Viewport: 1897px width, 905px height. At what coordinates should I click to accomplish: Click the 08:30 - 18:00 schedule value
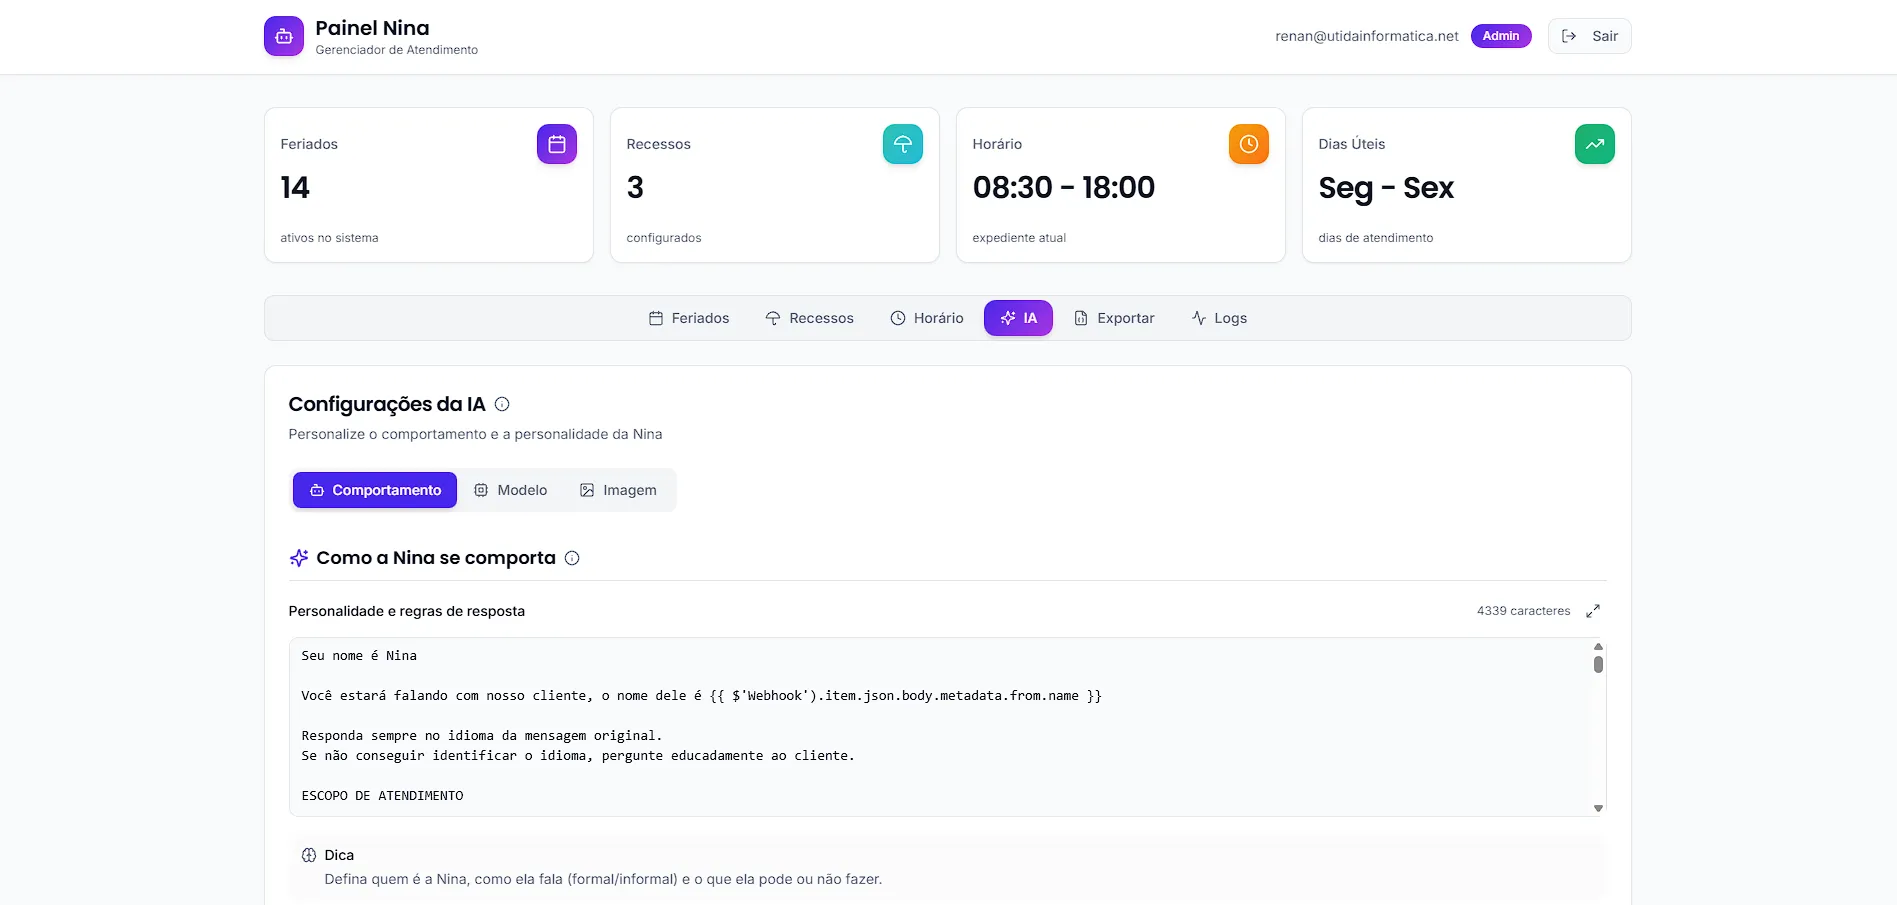click(1064, 188)
